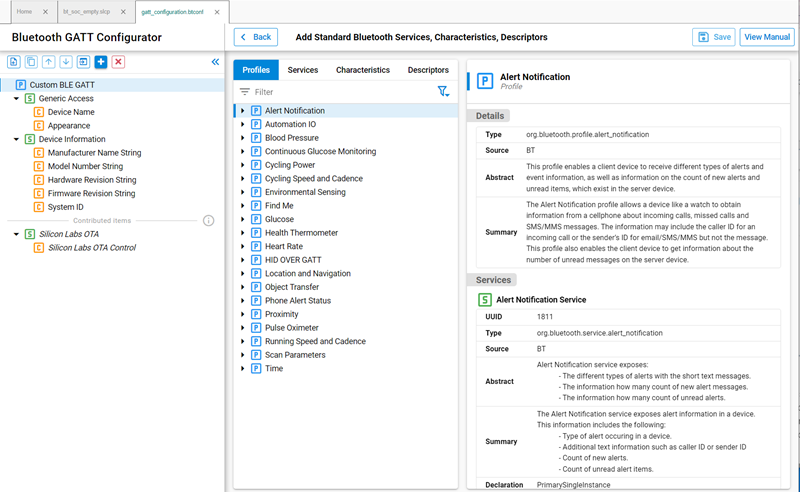Expand the Heart Rate profile
Viewport: 800px width, 492px height.
coord(243,246)
